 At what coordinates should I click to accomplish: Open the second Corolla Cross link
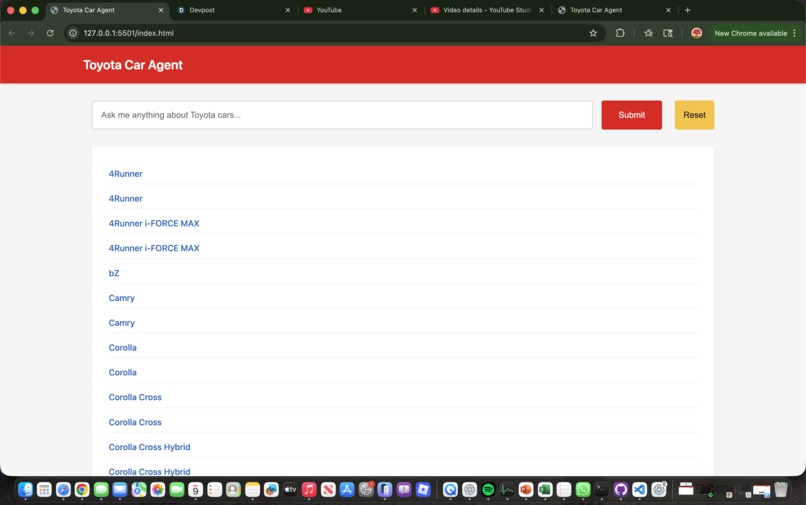[135, 422]
